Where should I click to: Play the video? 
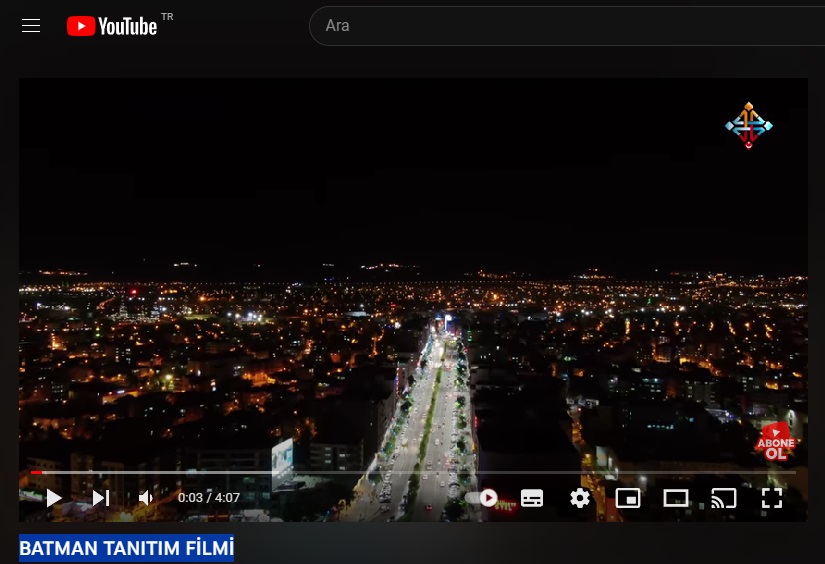tap(53, 498)
